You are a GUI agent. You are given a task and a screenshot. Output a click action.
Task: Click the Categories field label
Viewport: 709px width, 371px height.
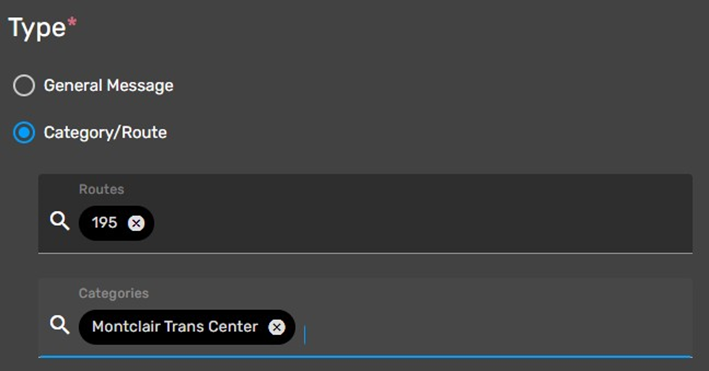click(113, 293)
